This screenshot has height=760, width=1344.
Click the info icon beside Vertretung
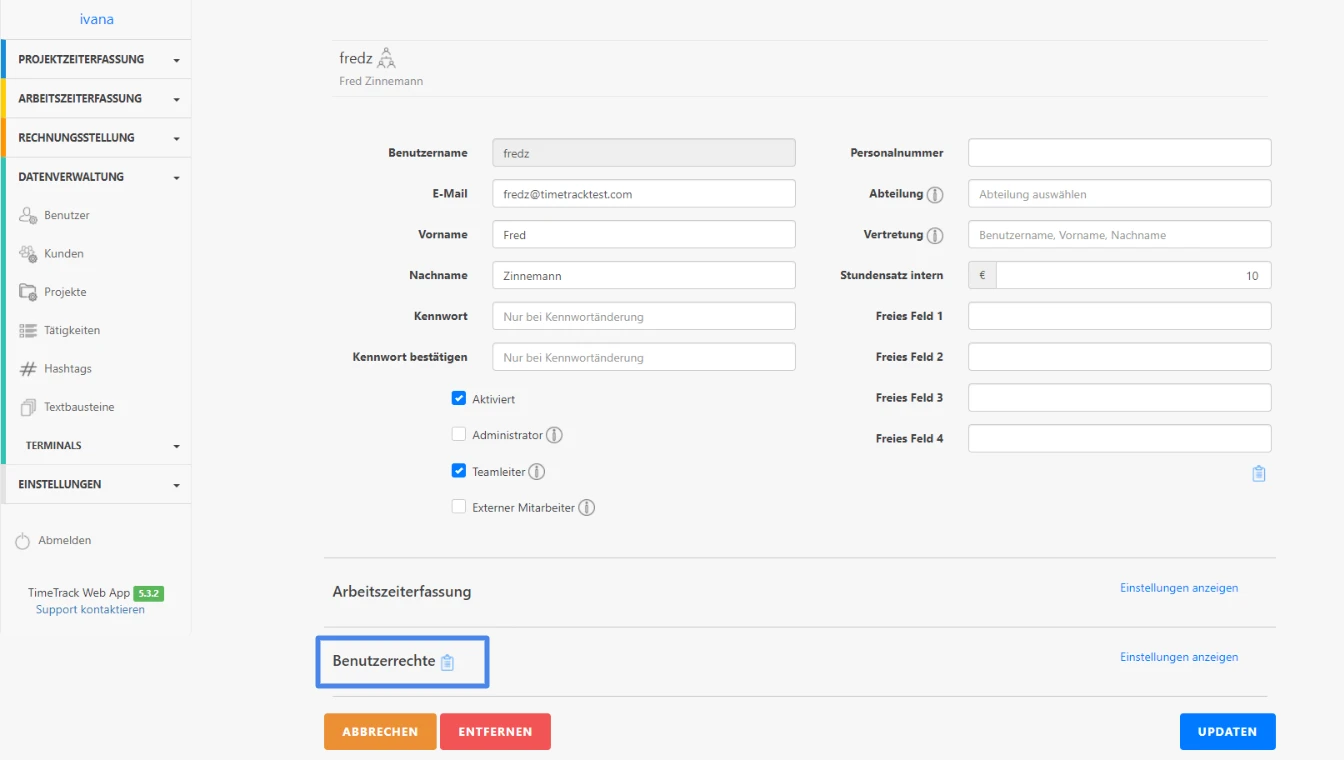(x=935, y=236)
